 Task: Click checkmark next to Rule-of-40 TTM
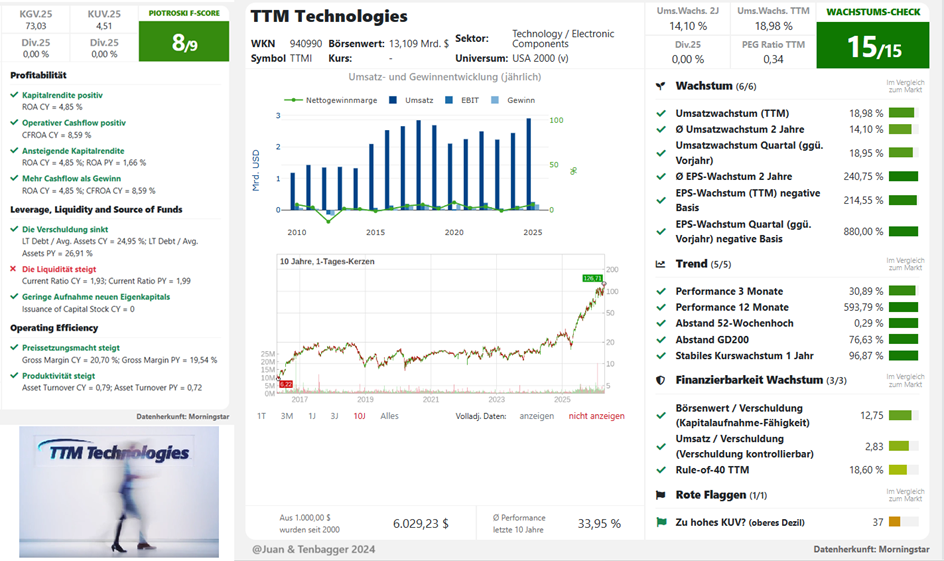tap(661, 470)
